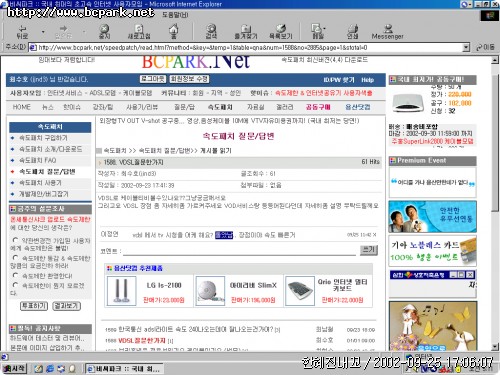This screenshot has height=375, width=500.
Task: Open the back history dropdown arrow
Action: point(43,32)
